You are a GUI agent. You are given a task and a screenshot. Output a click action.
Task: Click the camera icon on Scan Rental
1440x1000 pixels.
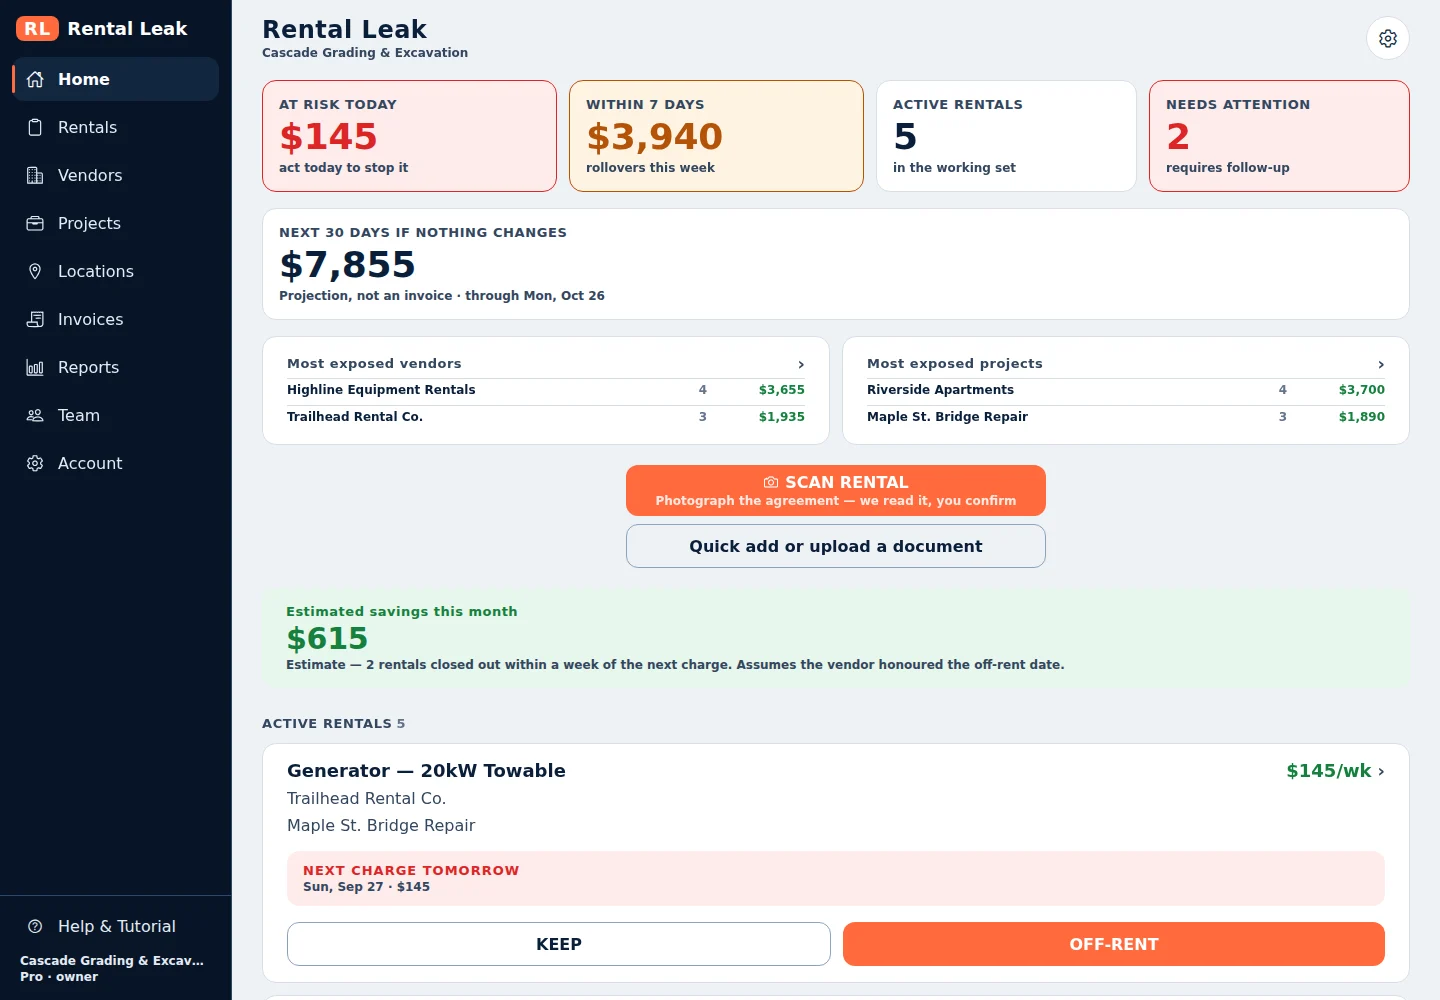771,482
